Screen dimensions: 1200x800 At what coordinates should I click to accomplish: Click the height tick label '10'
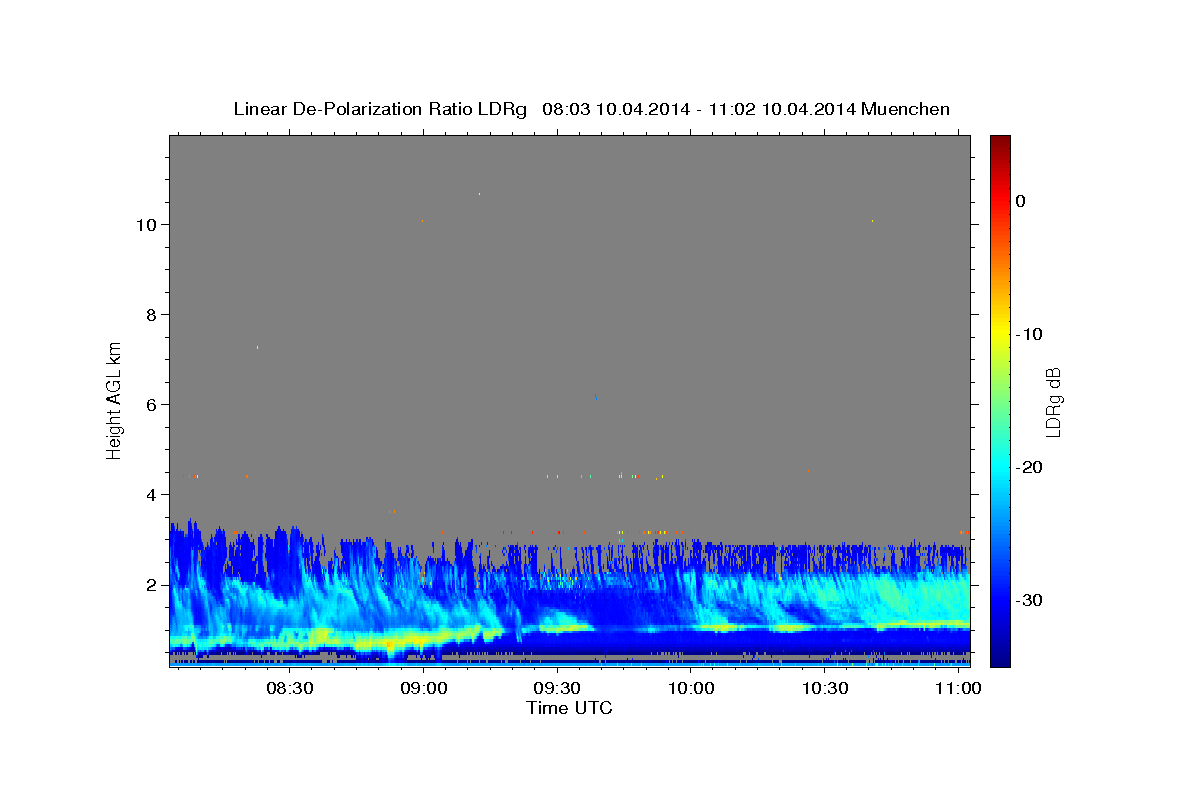[146, 225]
